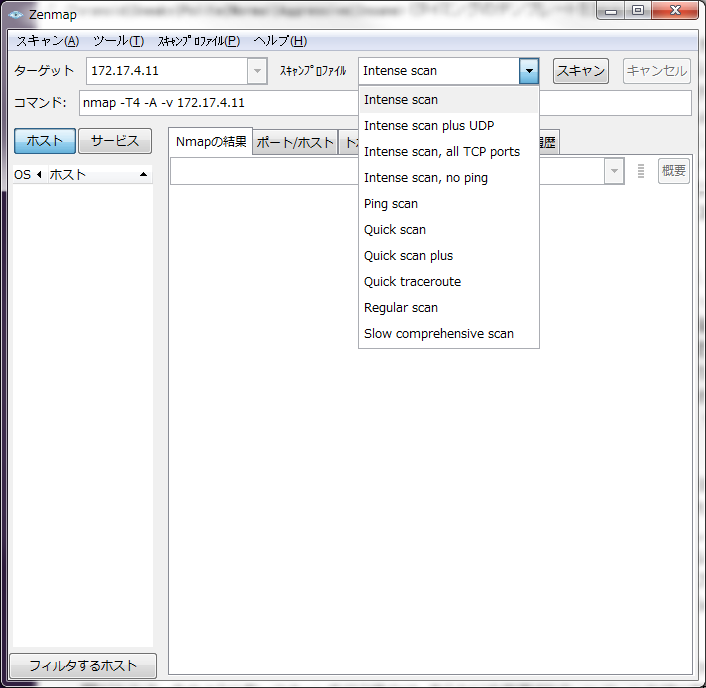This screenshot has height=688, width=706.
Task: Open the Nmapの結果 tab
Action: tap(211, 142)
